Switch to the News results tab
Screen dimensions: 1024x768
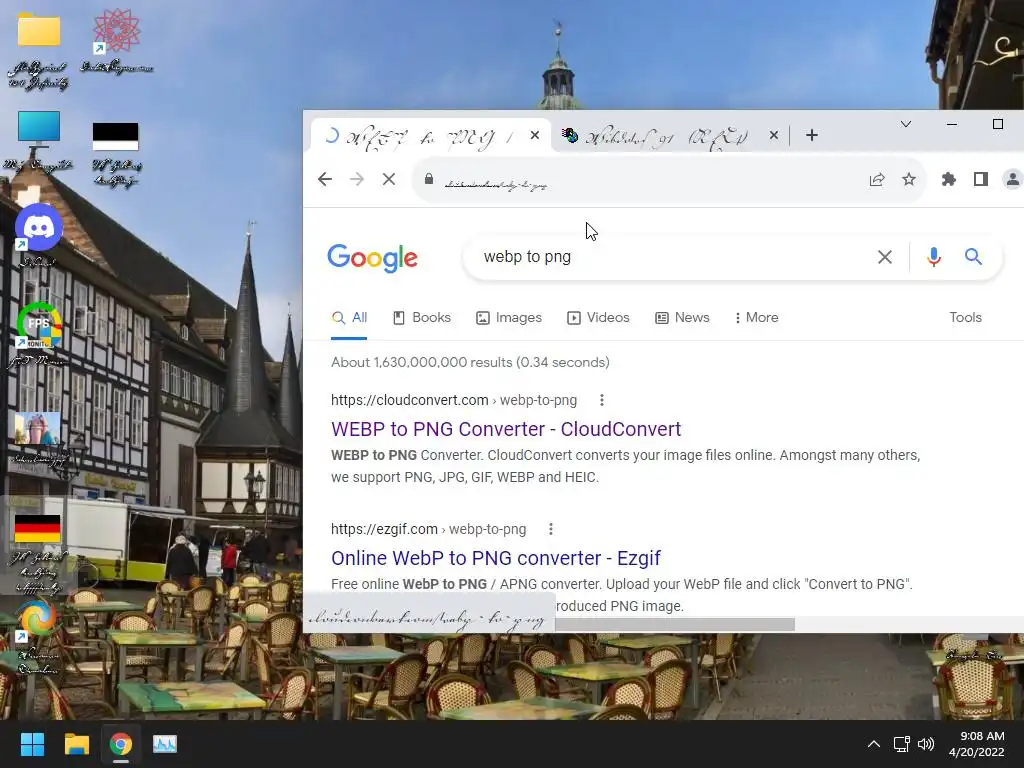click(682, 318)
